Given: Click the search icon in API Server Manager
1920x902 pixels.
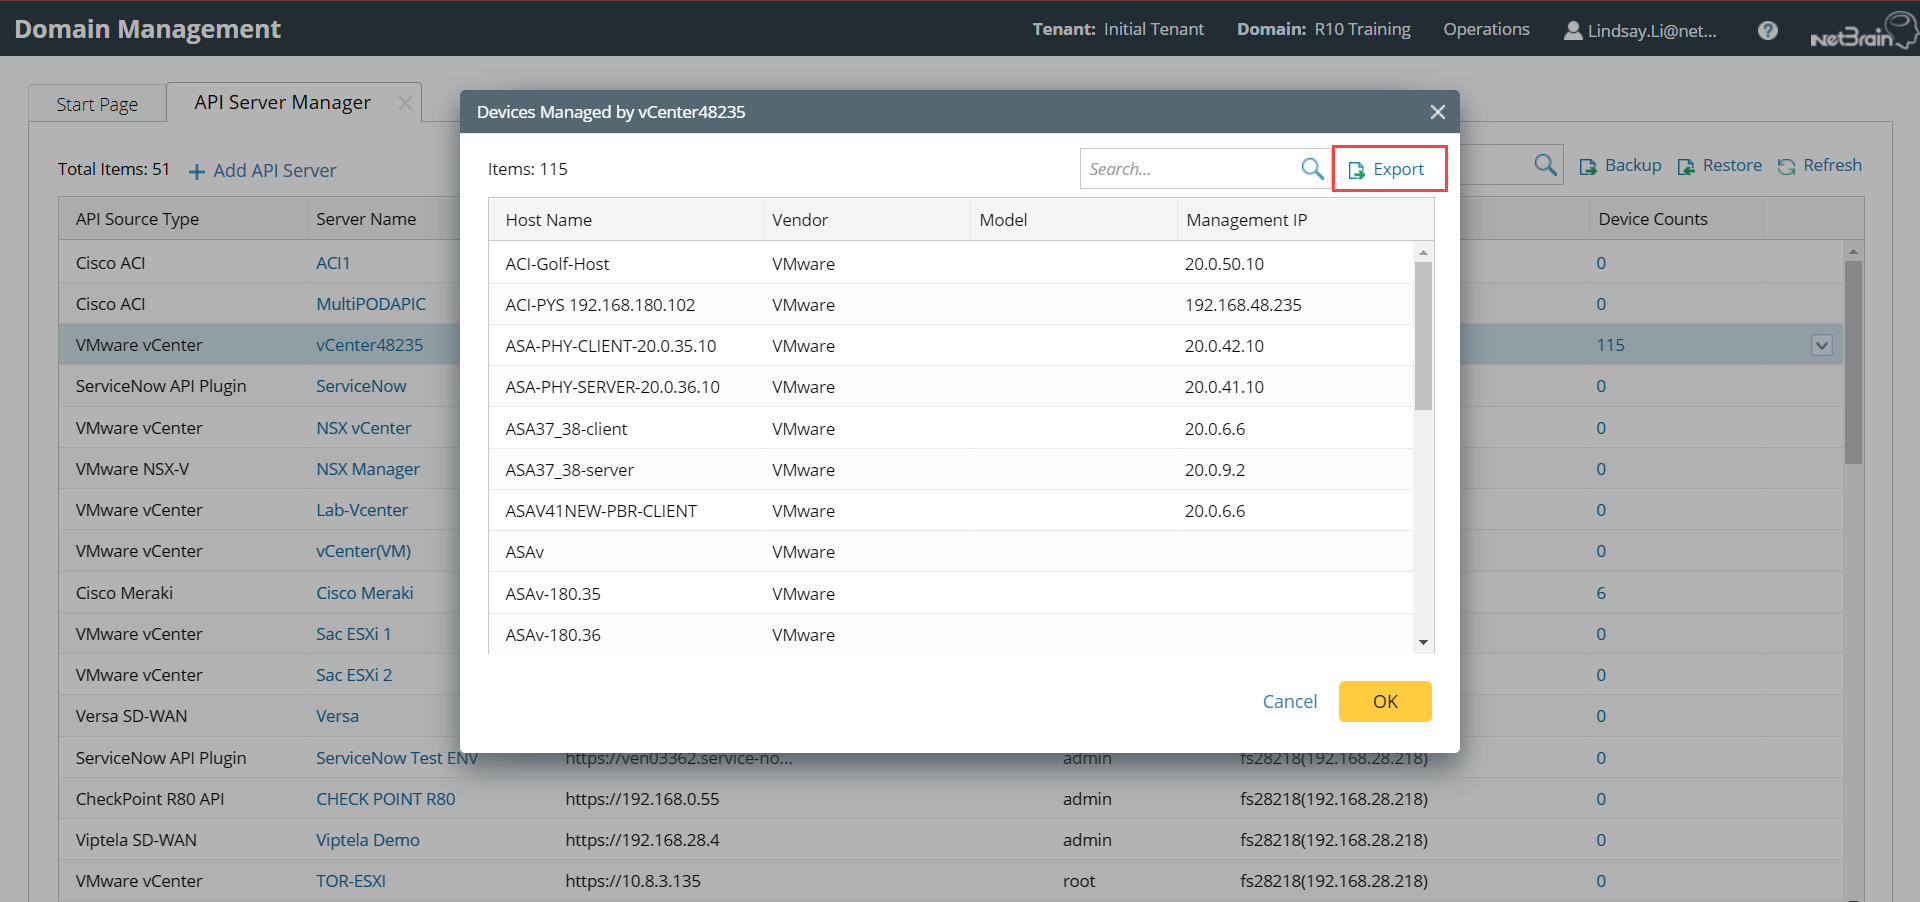Looking at the screenshot, I should point(1545,165).
